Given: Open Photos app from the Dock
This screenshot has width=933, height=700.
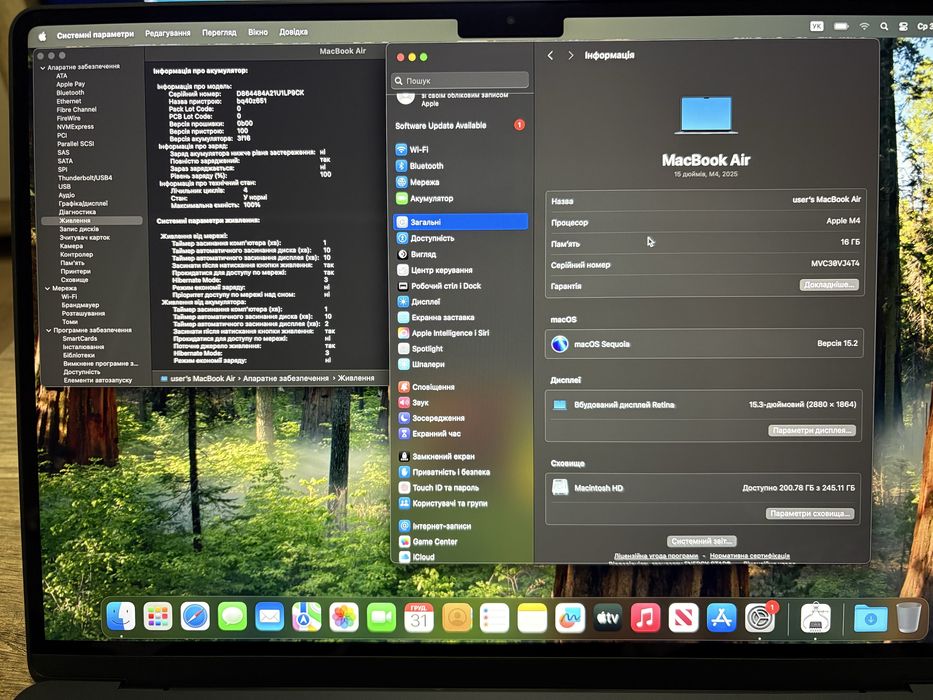Looking at the screenshot, I should click(344, 617).
